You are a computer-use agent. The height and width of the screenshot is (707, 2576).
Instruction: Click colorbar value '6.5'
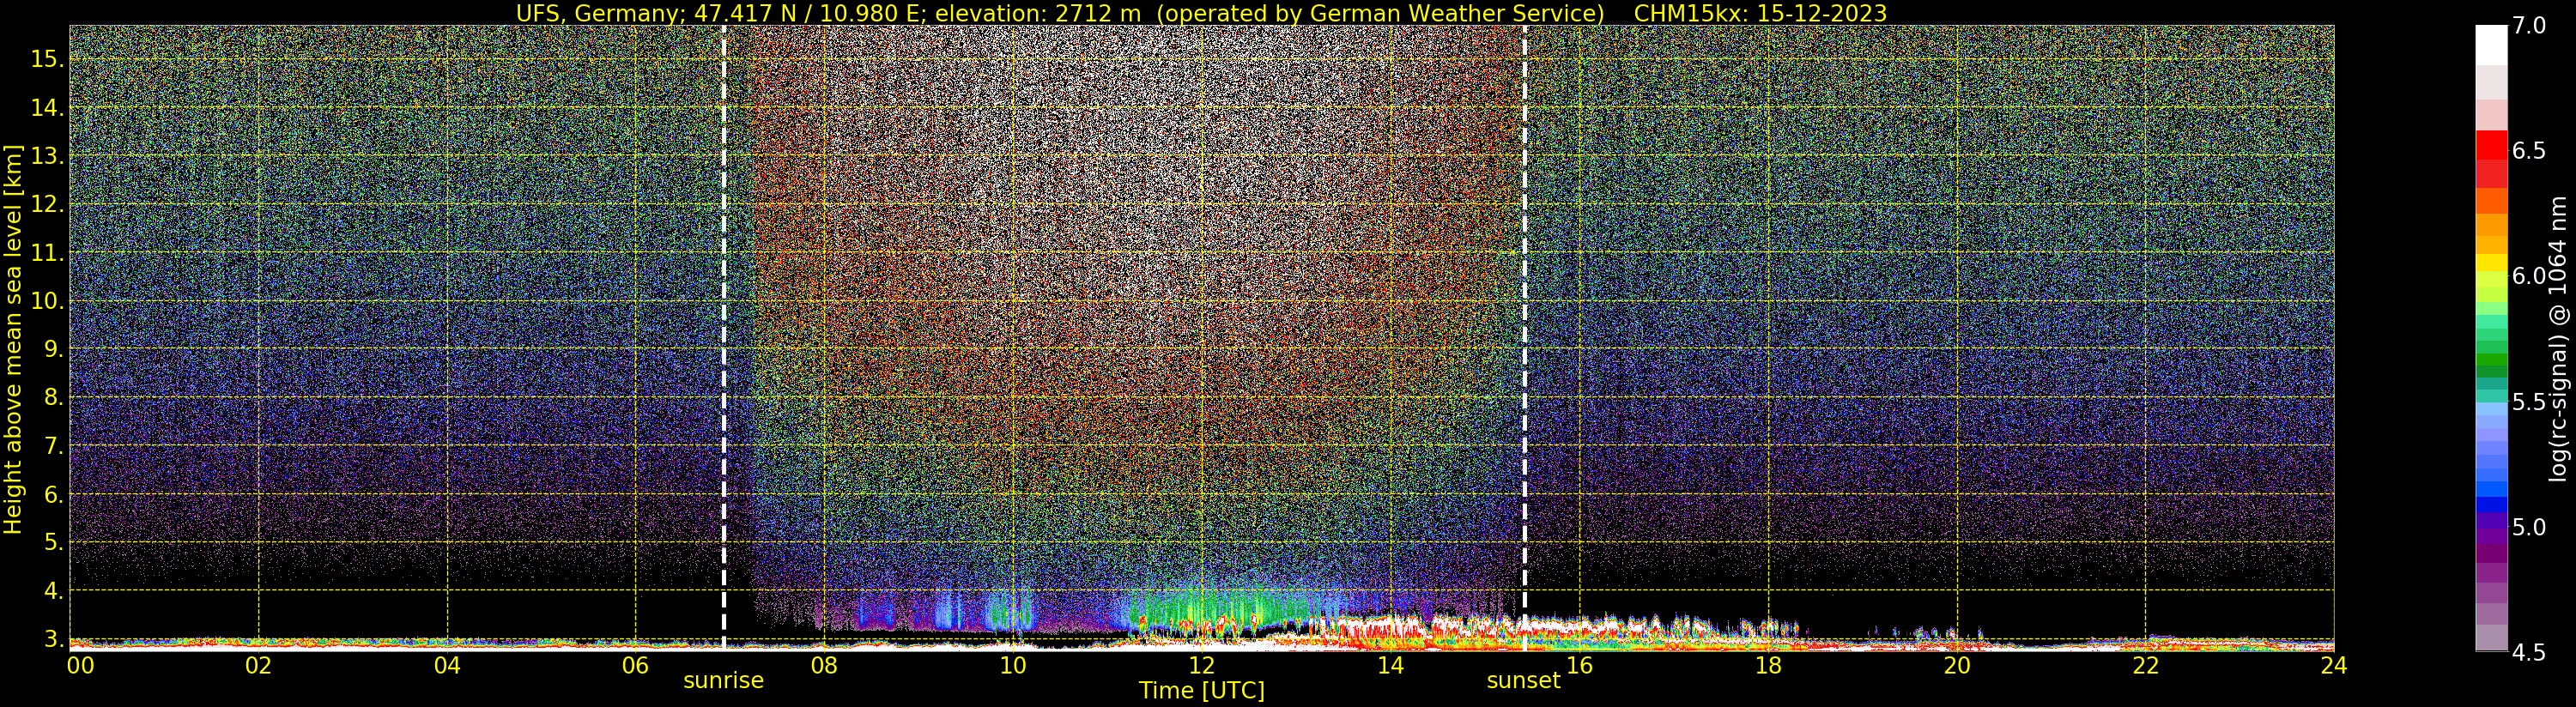pyautogui.click(x=2530, y=151)
